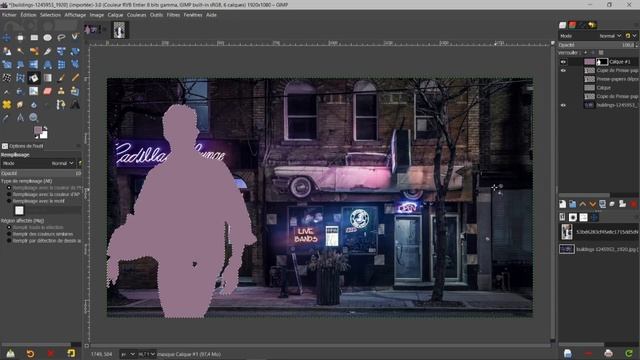Select the Flip tool

[34, 64]
